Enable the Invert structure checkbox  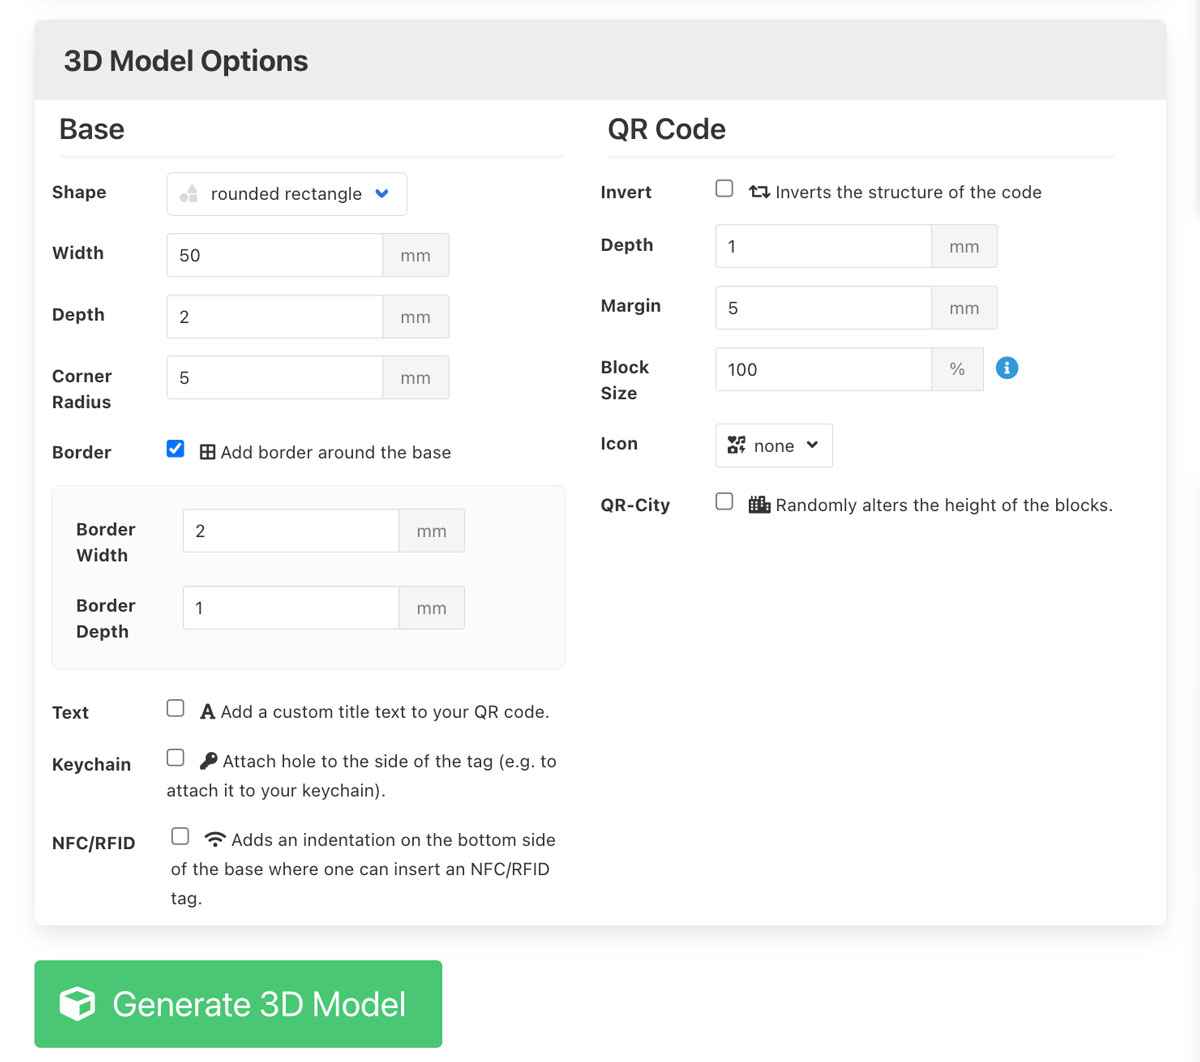coord(724,188)
